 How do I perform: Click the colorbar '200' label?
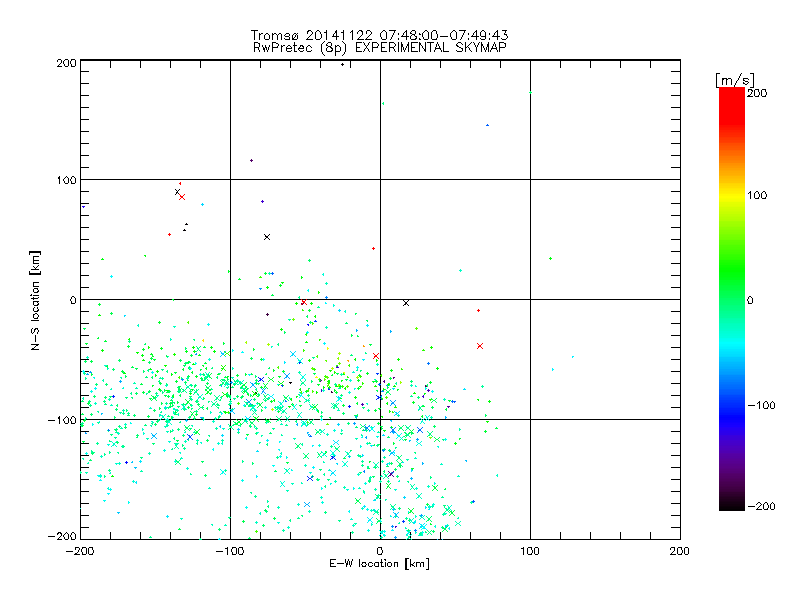[x=757, y=93]
